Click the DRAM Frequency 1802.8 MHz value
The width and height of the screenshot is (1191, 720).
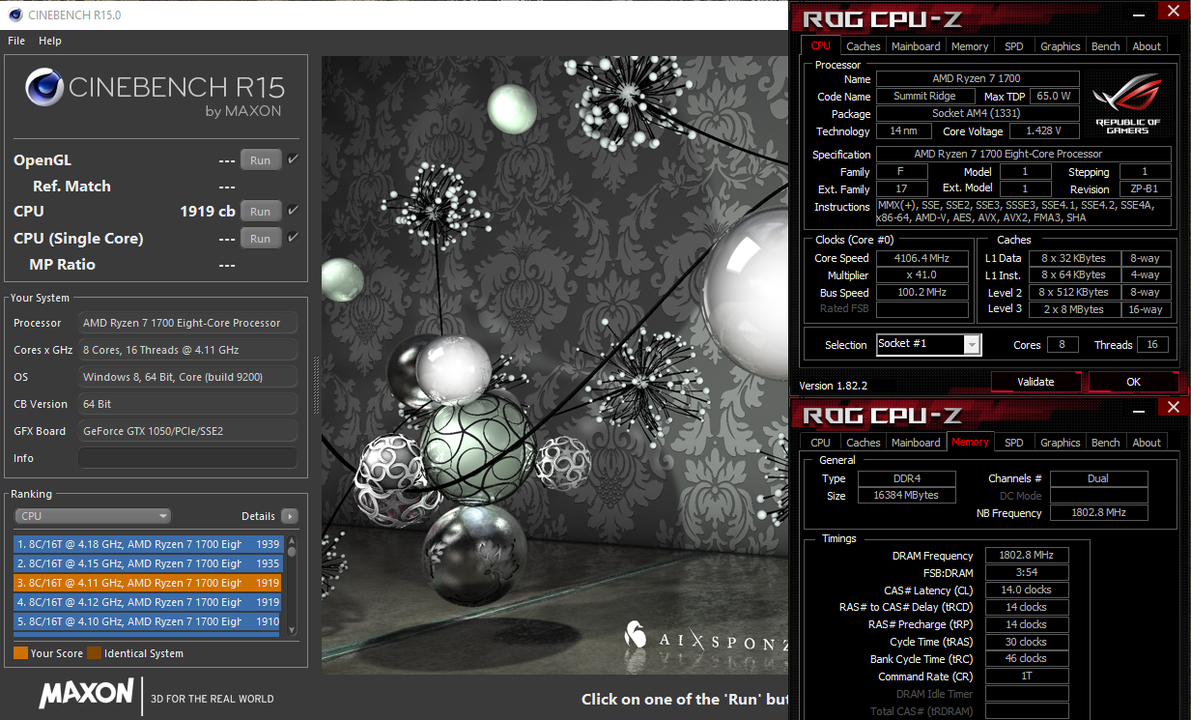pos(1026,555)
